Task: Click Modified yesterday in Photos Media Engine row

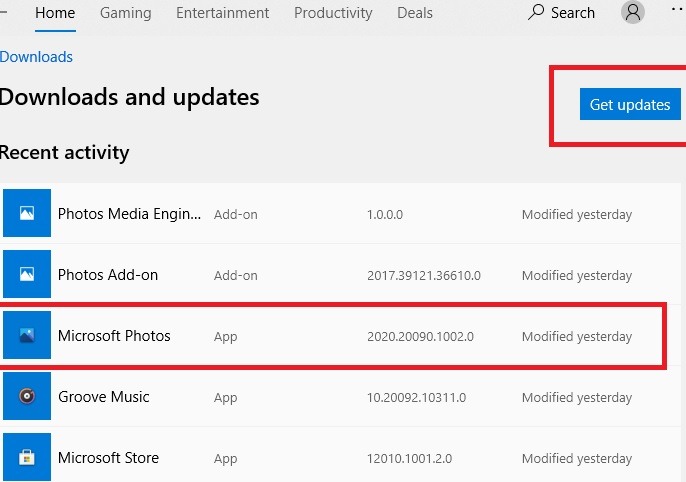Action: [577, 214]
